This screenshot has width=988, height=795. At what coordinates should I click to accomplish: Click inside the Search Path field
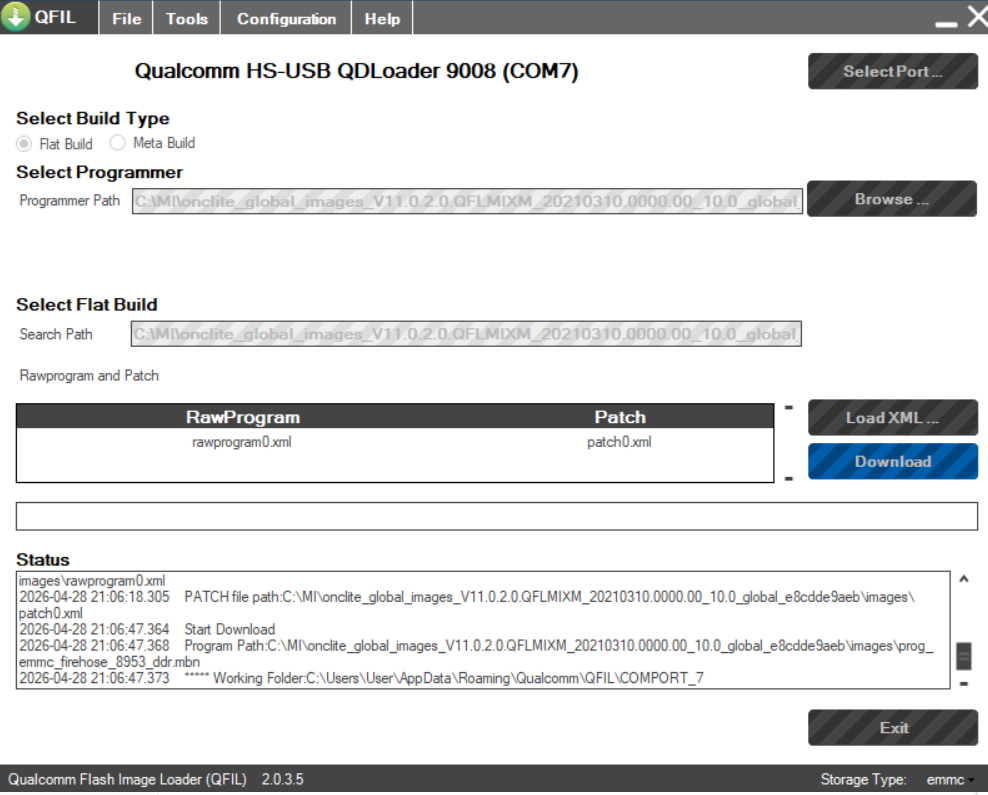pyautogui.click(x=466, y=334)
